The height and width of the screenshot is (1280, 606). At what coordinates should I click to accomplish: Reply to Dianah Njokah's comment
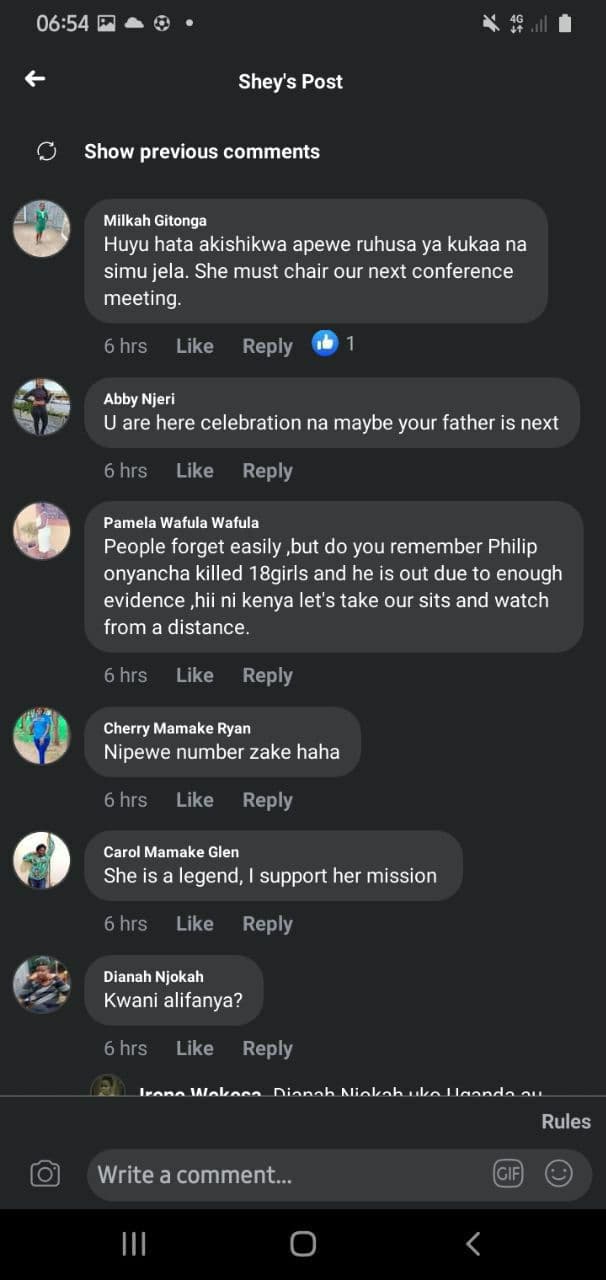[x=267, y=1048]
